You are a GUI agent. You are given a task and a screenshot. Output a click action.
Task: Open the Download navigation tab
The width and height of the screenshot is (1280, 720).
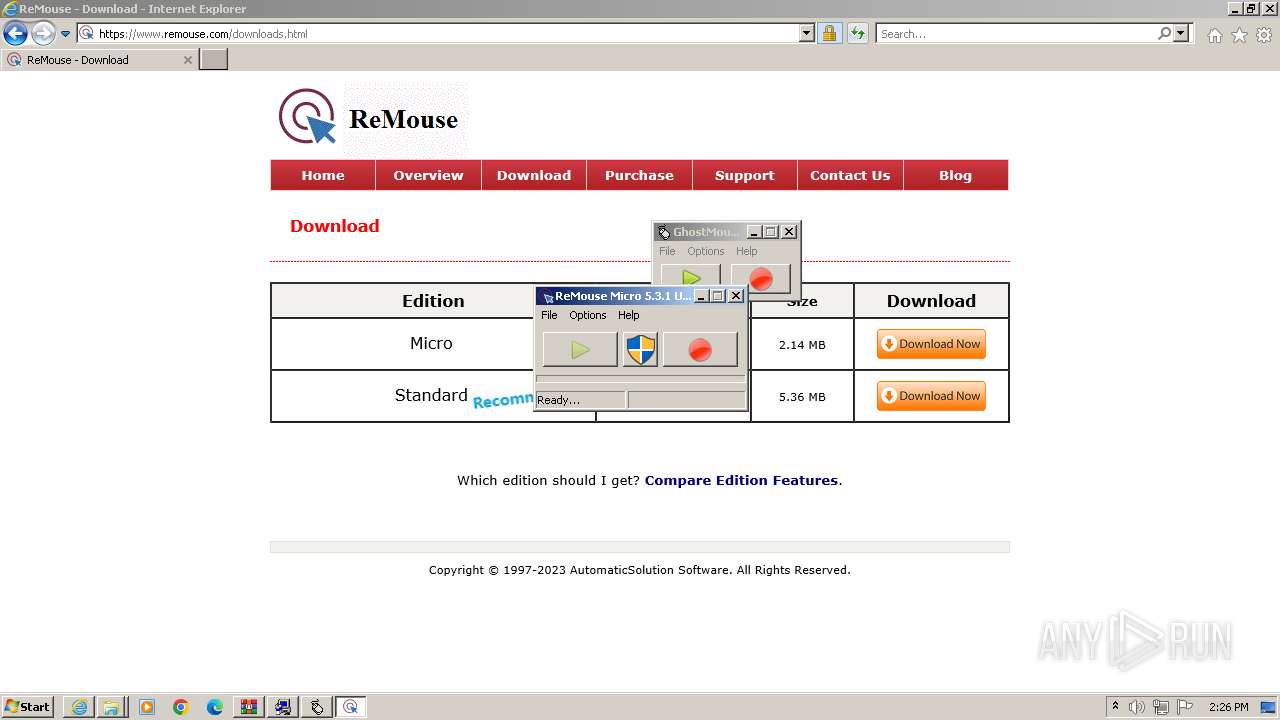pos(534,175)
